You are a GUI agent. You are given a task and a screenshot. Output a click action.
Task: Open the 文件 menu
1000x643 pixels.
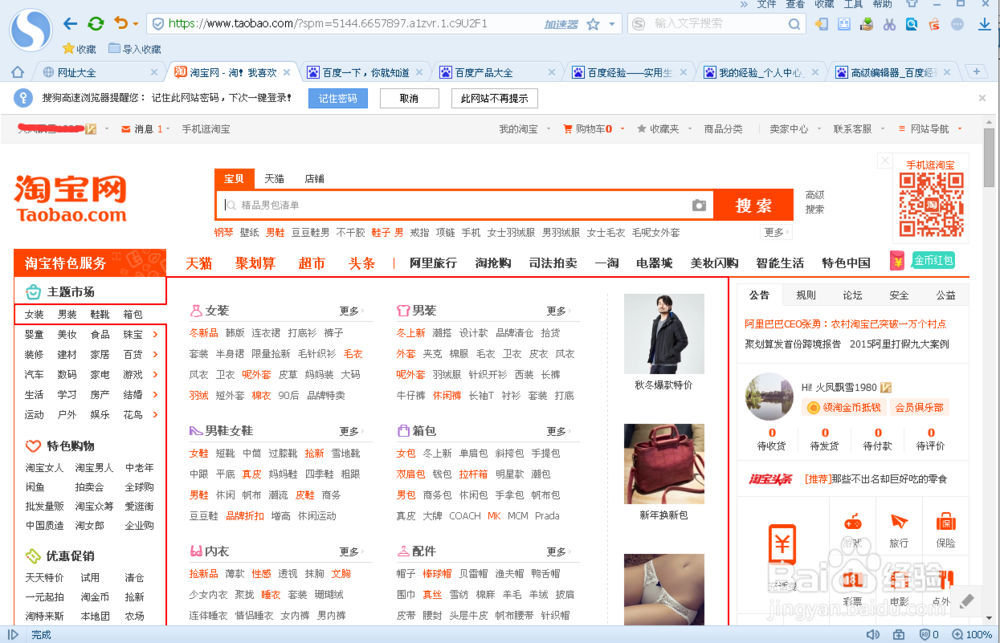766,4
